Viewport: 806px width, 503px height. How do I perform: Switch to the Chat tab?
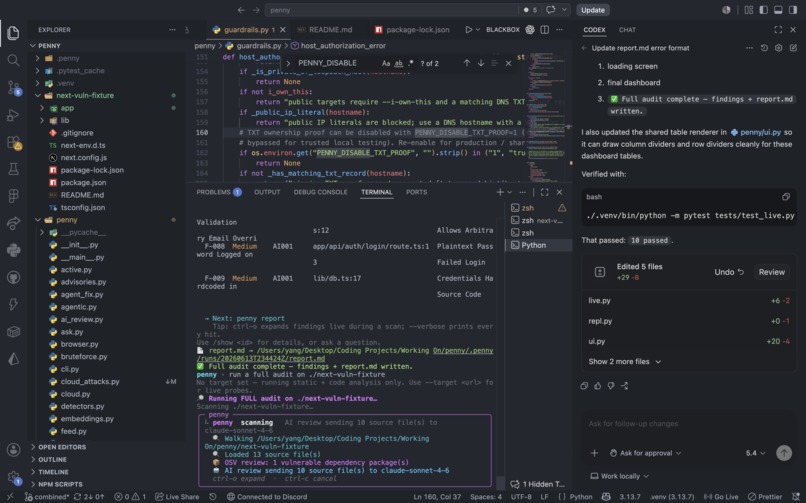[x=627, y=30]
